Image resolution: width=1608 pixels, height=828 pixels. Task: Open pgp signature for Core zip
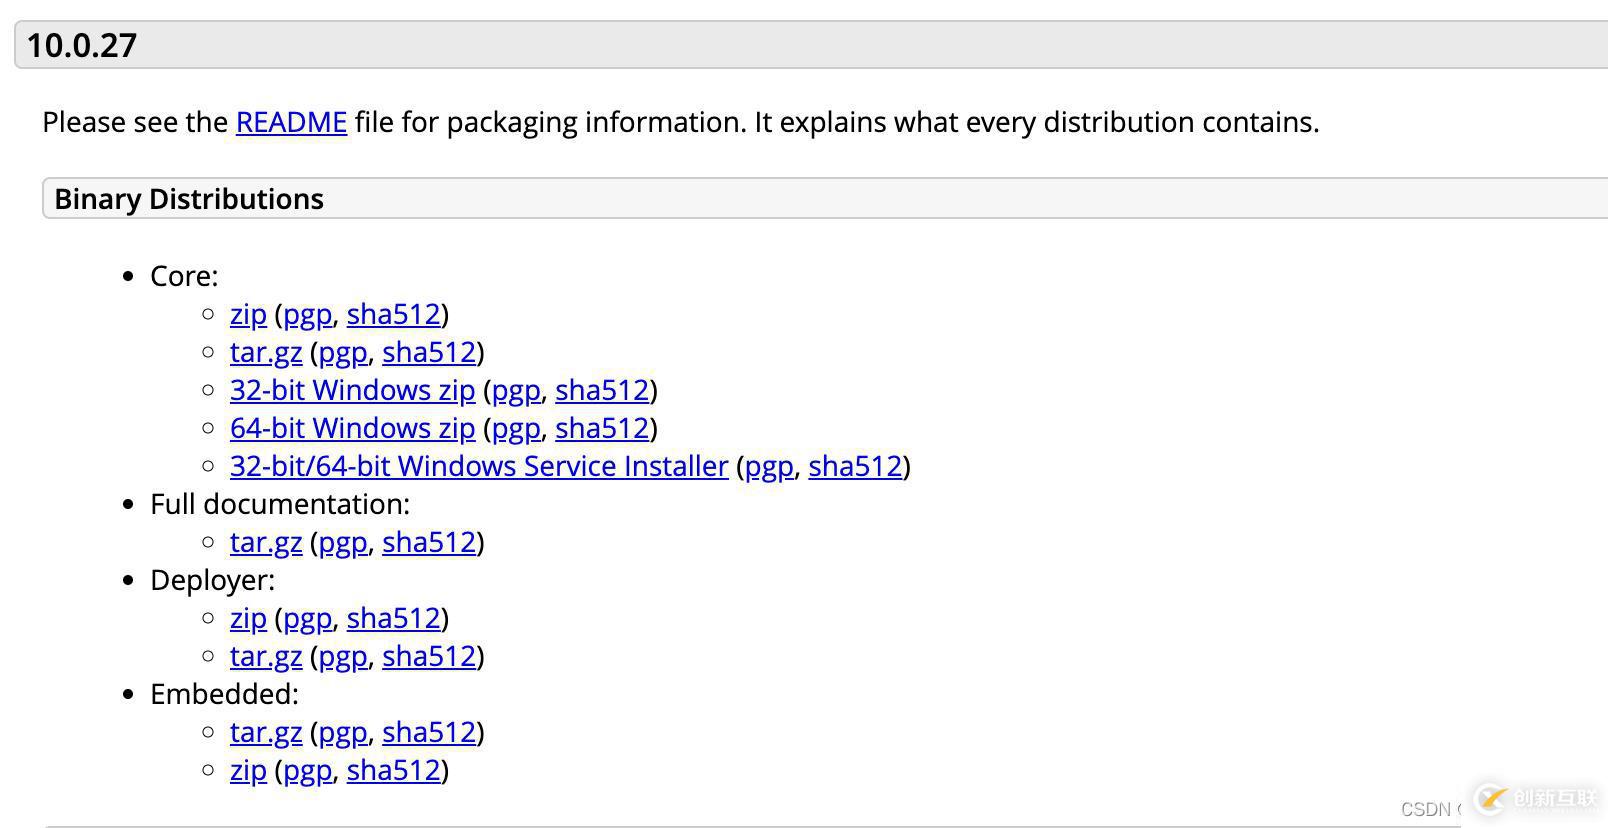click(308, 314)
